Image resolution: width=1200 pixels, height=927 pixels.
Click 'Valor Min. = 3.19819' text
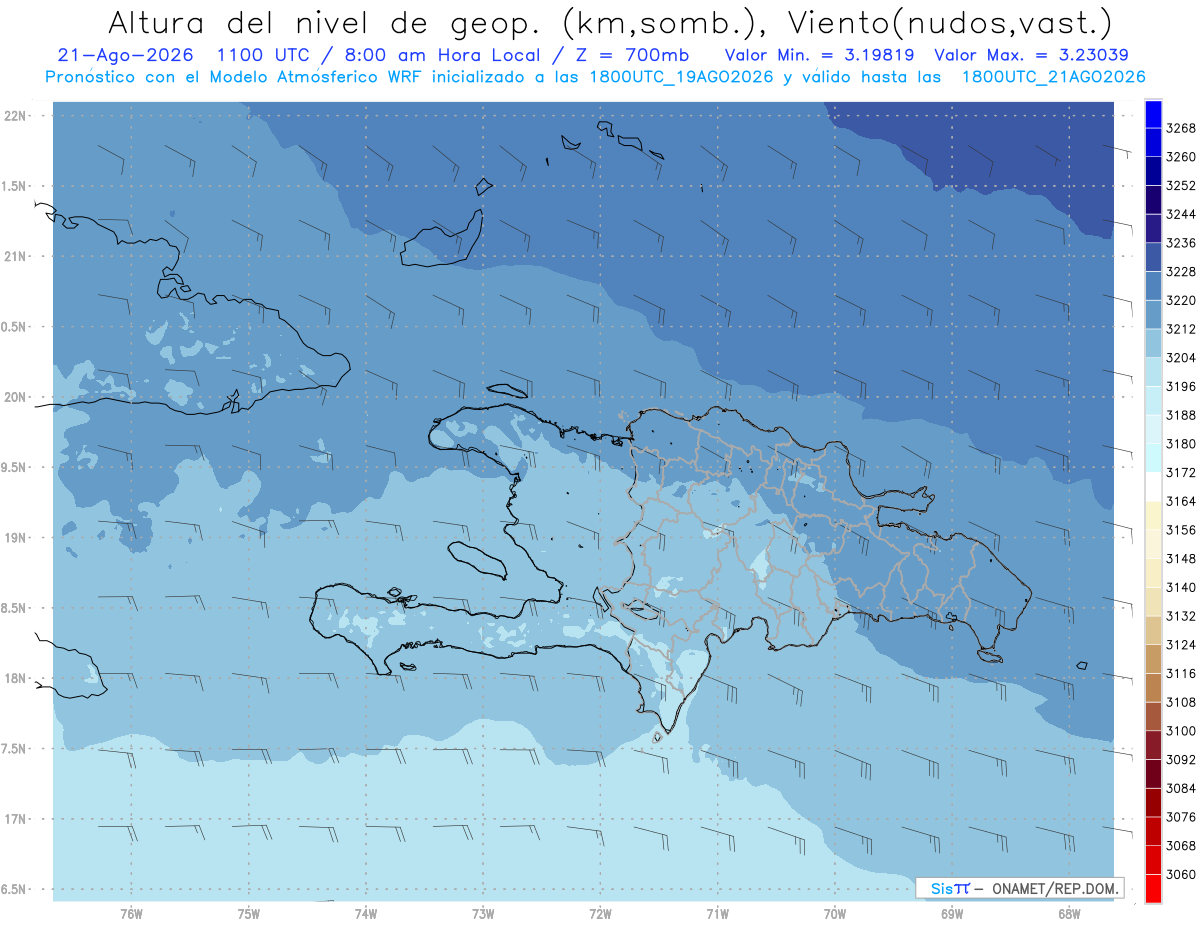820,55
